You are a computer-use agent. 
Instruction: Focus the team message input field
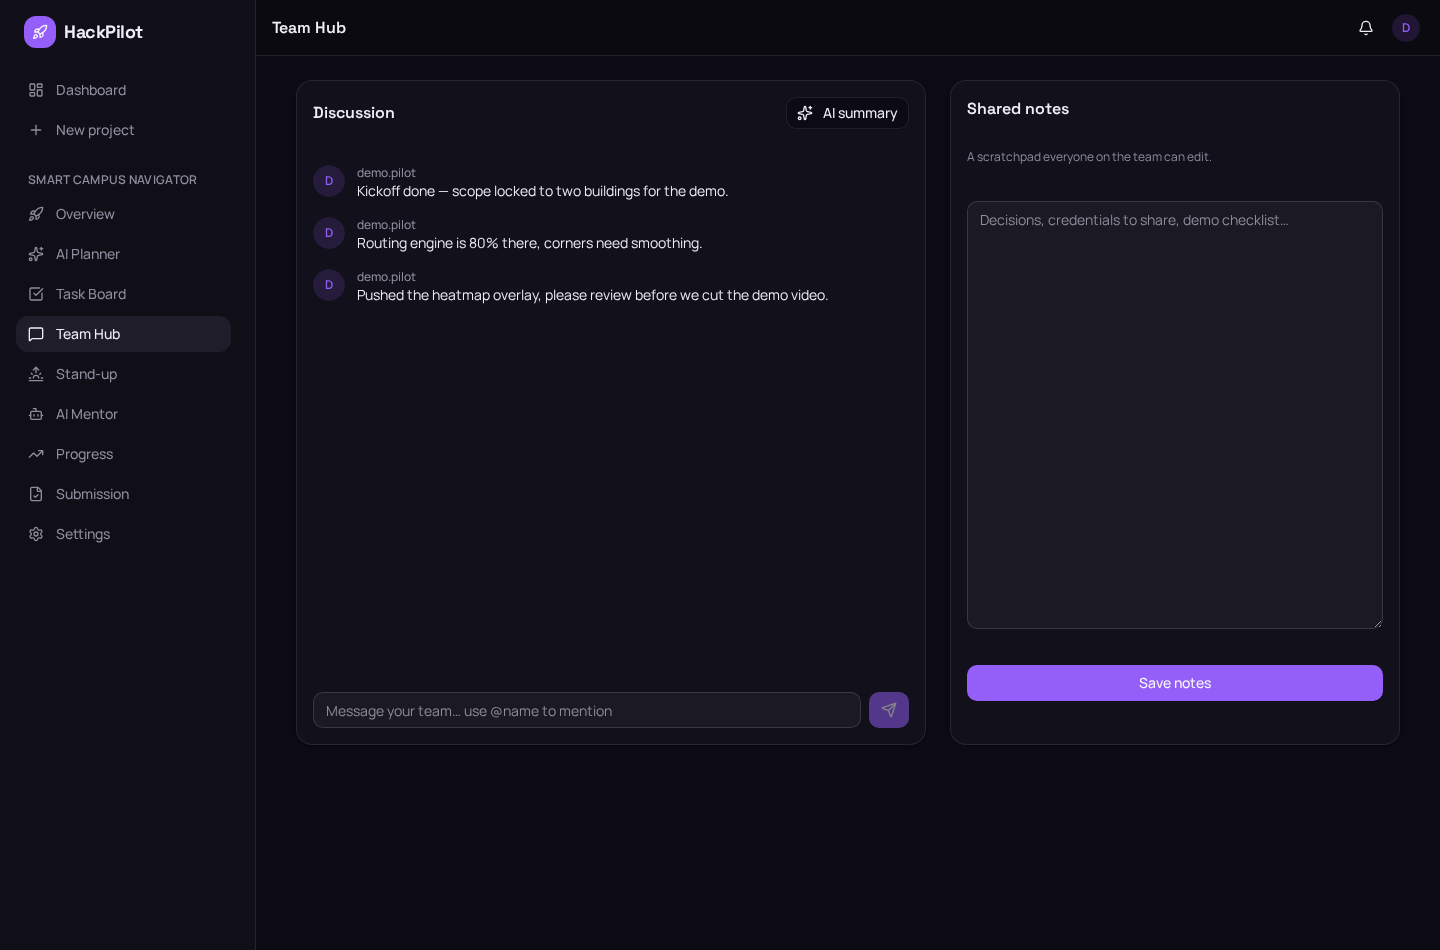[x=587, y=710]
